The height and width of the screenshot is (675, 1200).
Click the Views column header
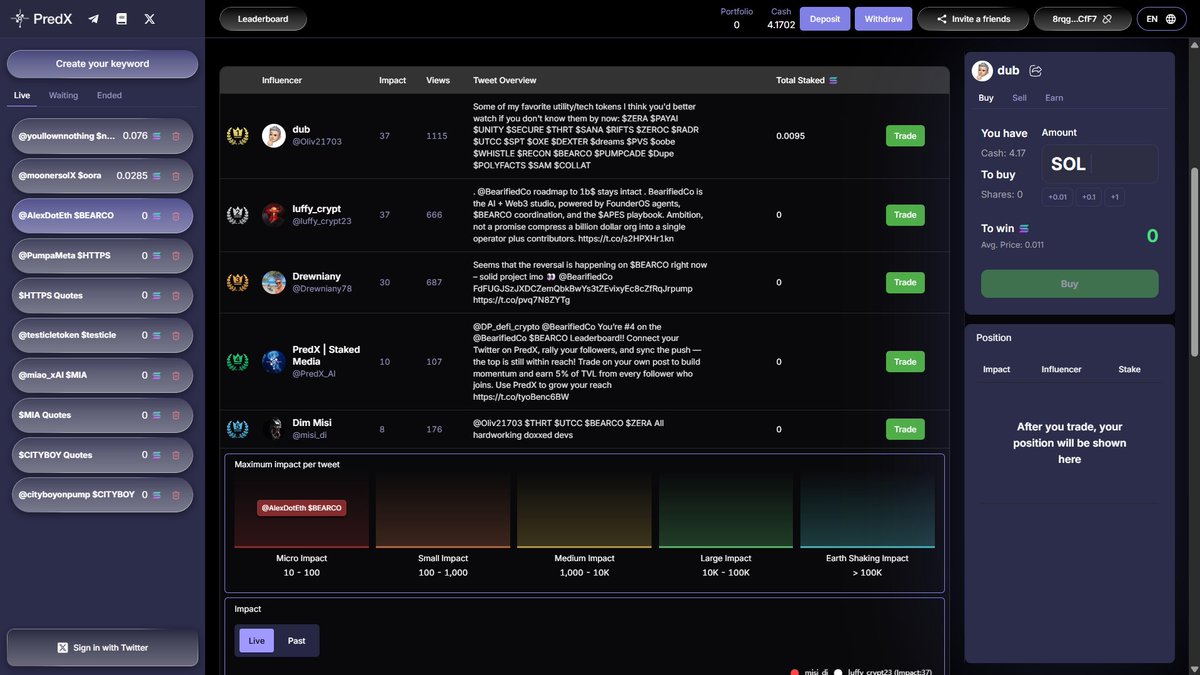[438, 80]
